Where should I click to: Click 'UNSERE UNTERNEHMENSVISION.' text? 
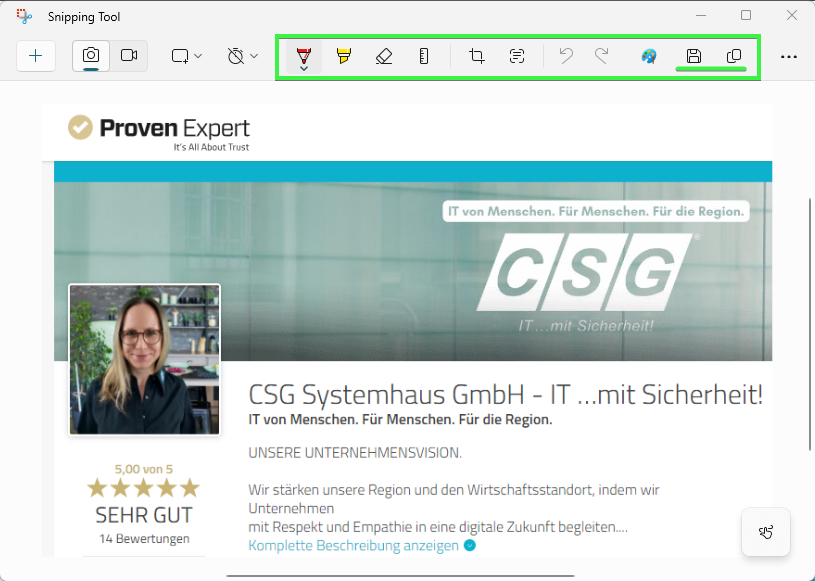click(x=355, y=453)
